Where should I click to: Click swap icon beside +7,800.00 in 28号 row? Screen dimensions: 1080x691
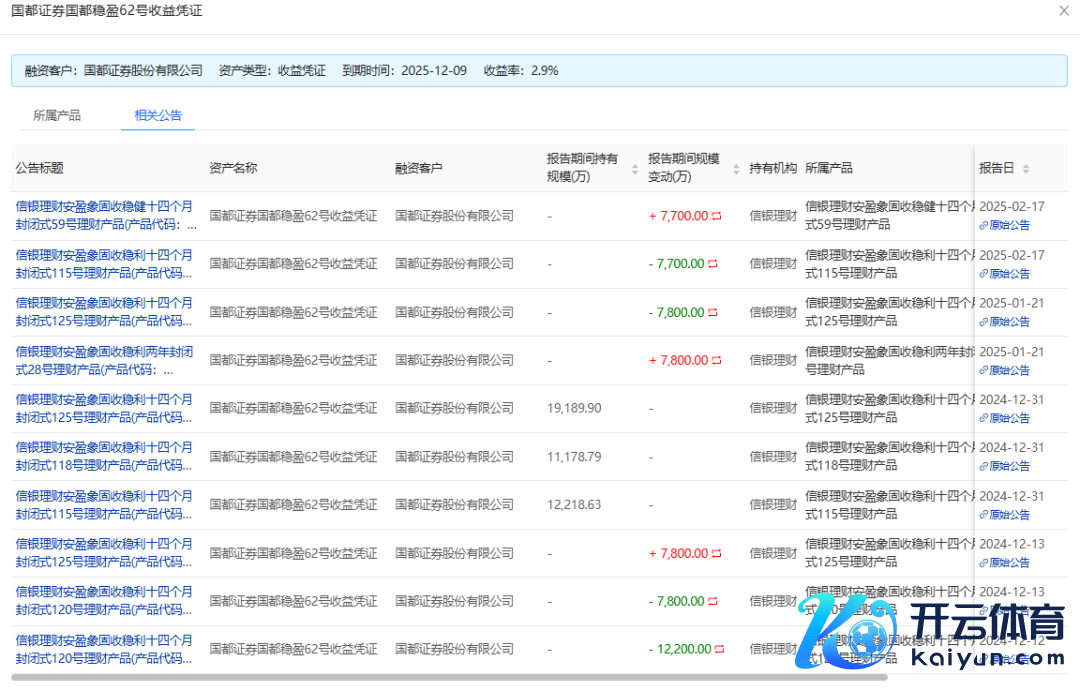pos(716,360)
